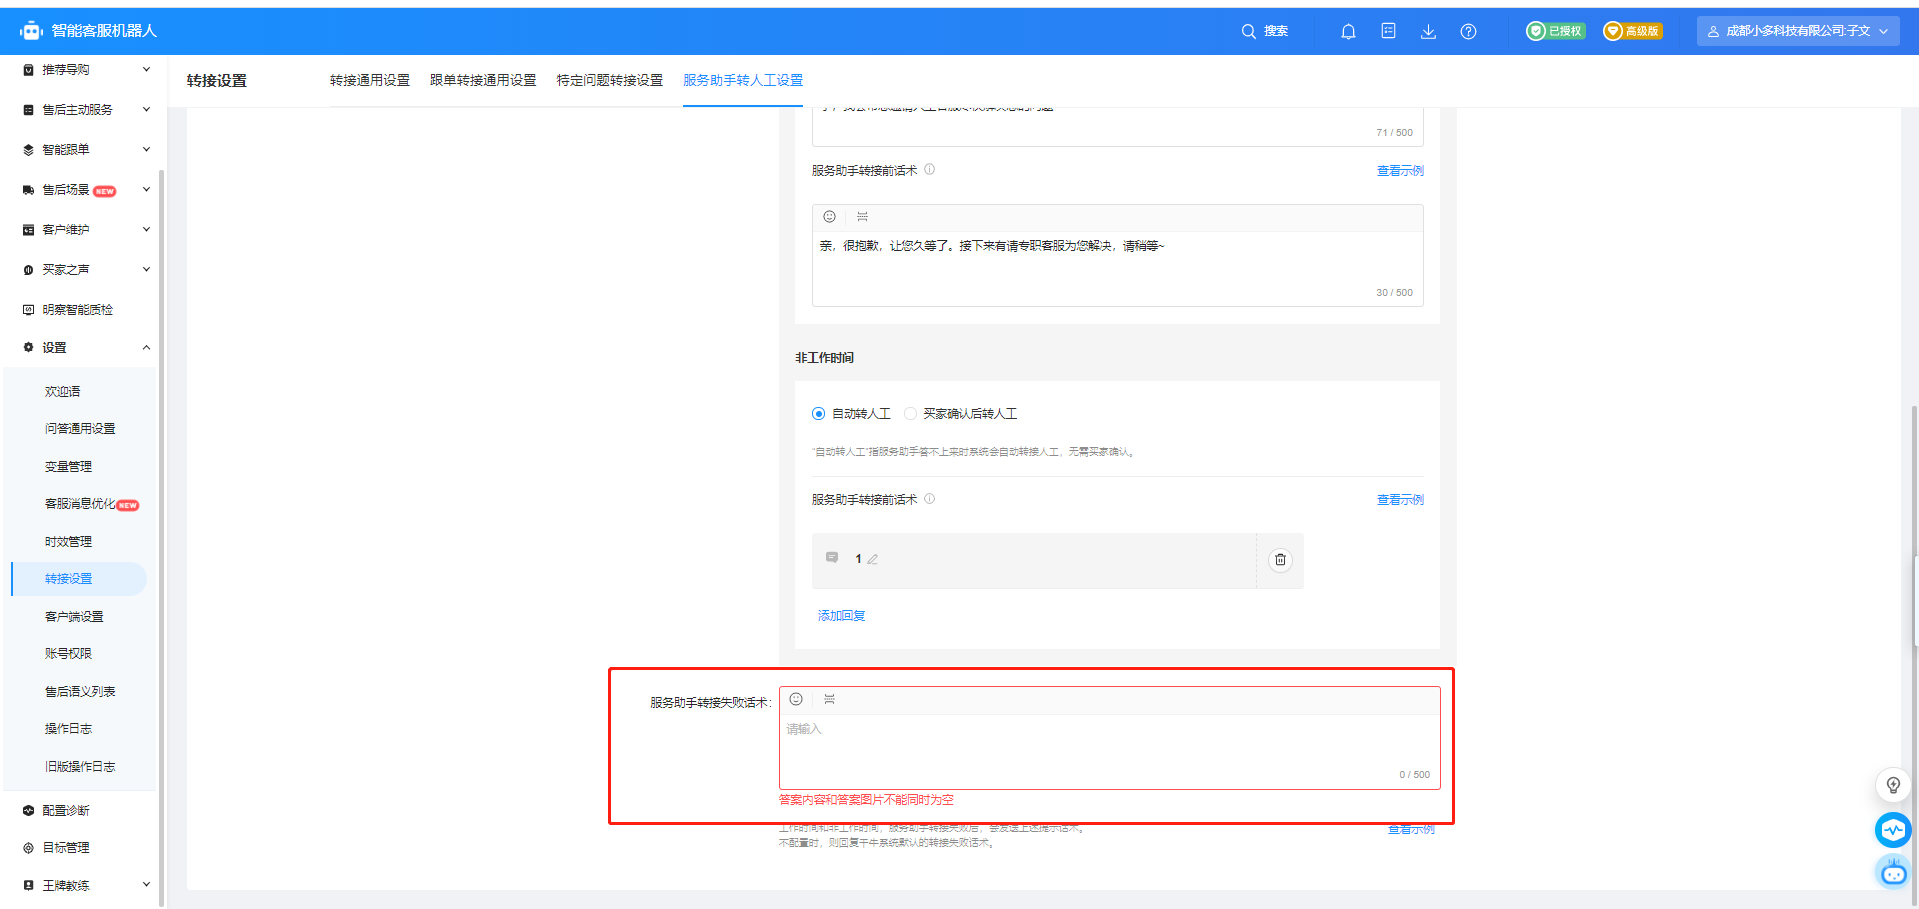Viewport: 1919px width, 909px height.
Task: Expand the 买家之声 menu chevron
Action: (146, 270)
